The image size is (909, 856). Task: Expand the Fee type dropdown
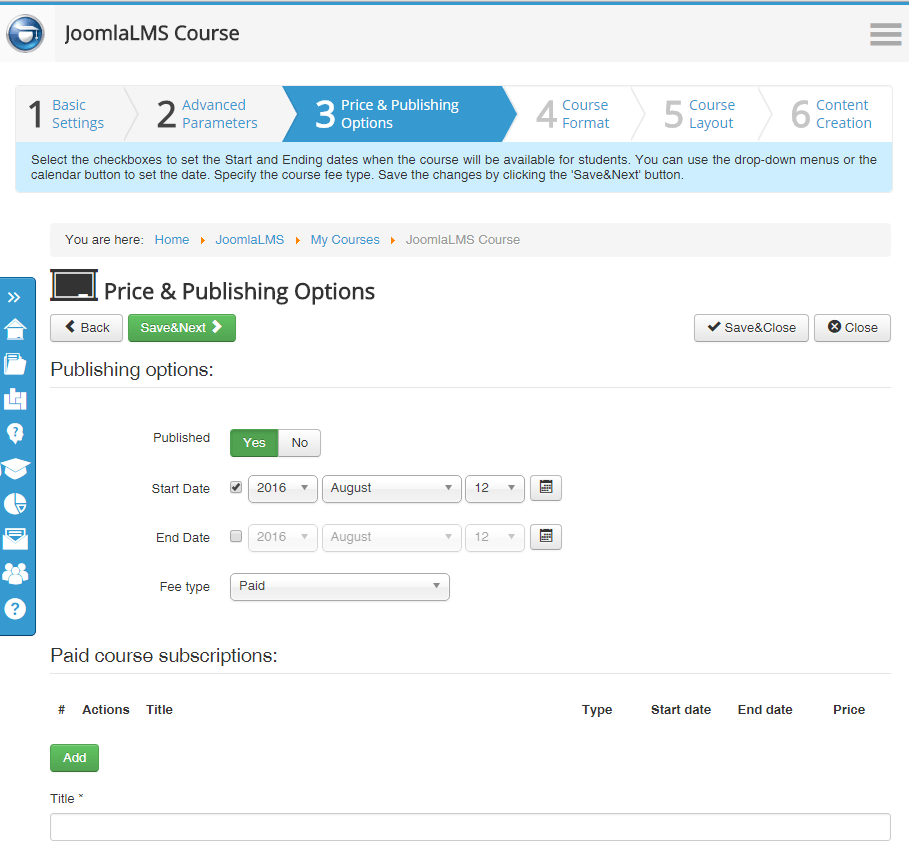click(340, 587)
